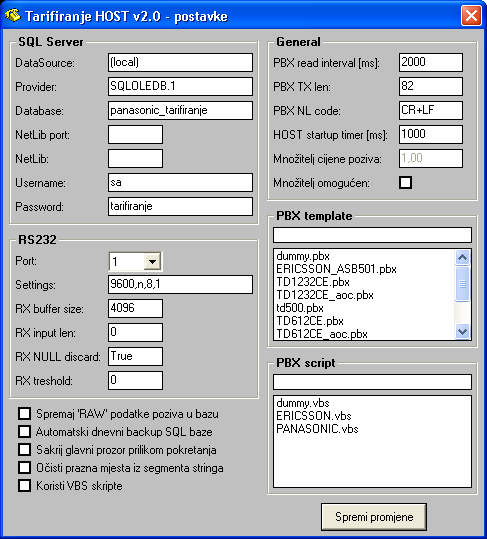Close the postavke settings window
Viewport: 487px width, 539px height.
pyautogui.click(x=471, y=15)
